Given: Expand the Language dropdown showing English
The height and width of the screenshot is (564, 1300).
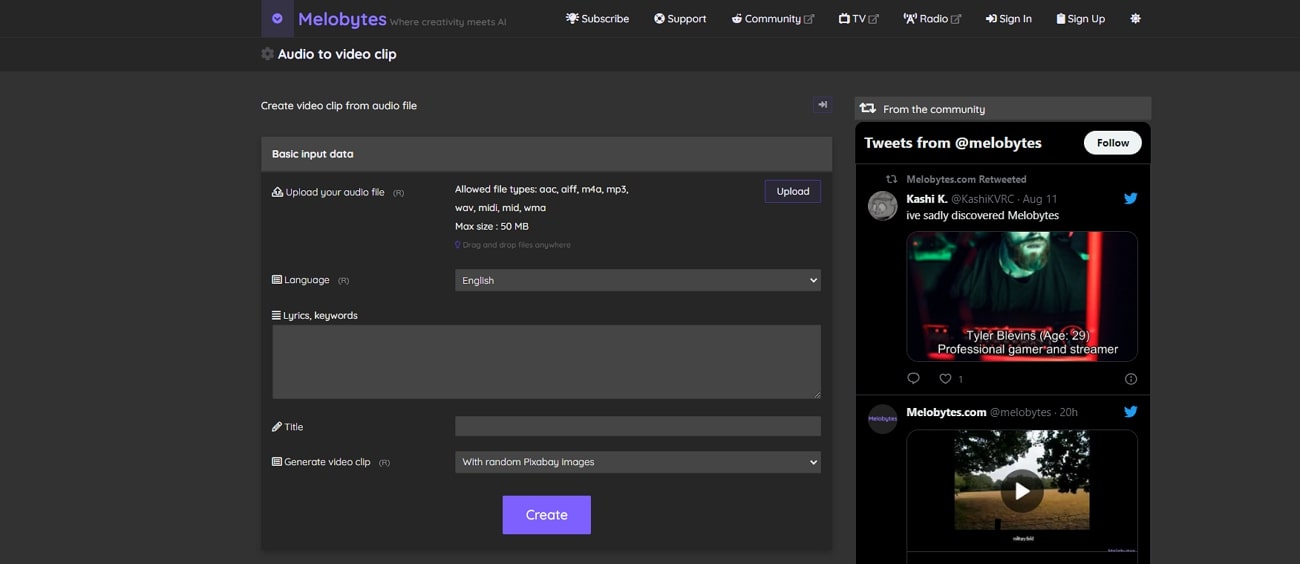Looking at the screenshot, I should pos(638,281).
